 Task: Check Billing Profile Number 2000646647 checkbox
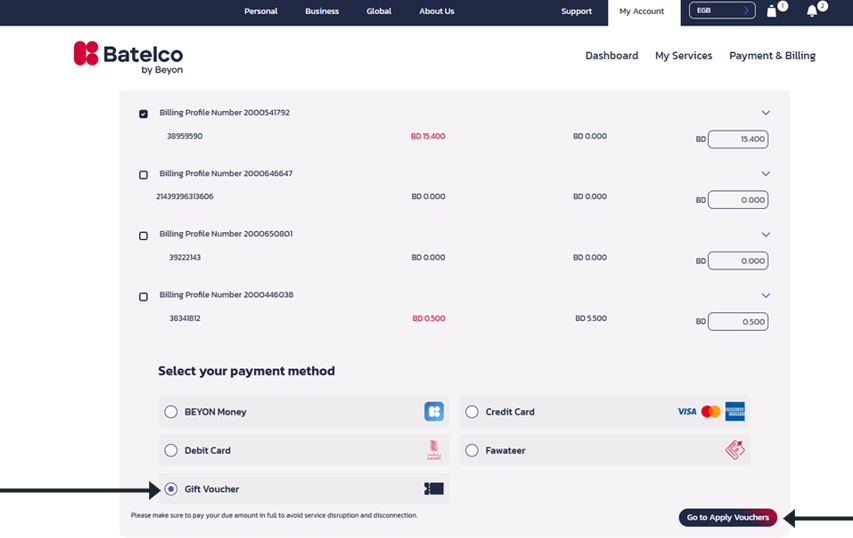pyautogui.click(x=143, y=175)
